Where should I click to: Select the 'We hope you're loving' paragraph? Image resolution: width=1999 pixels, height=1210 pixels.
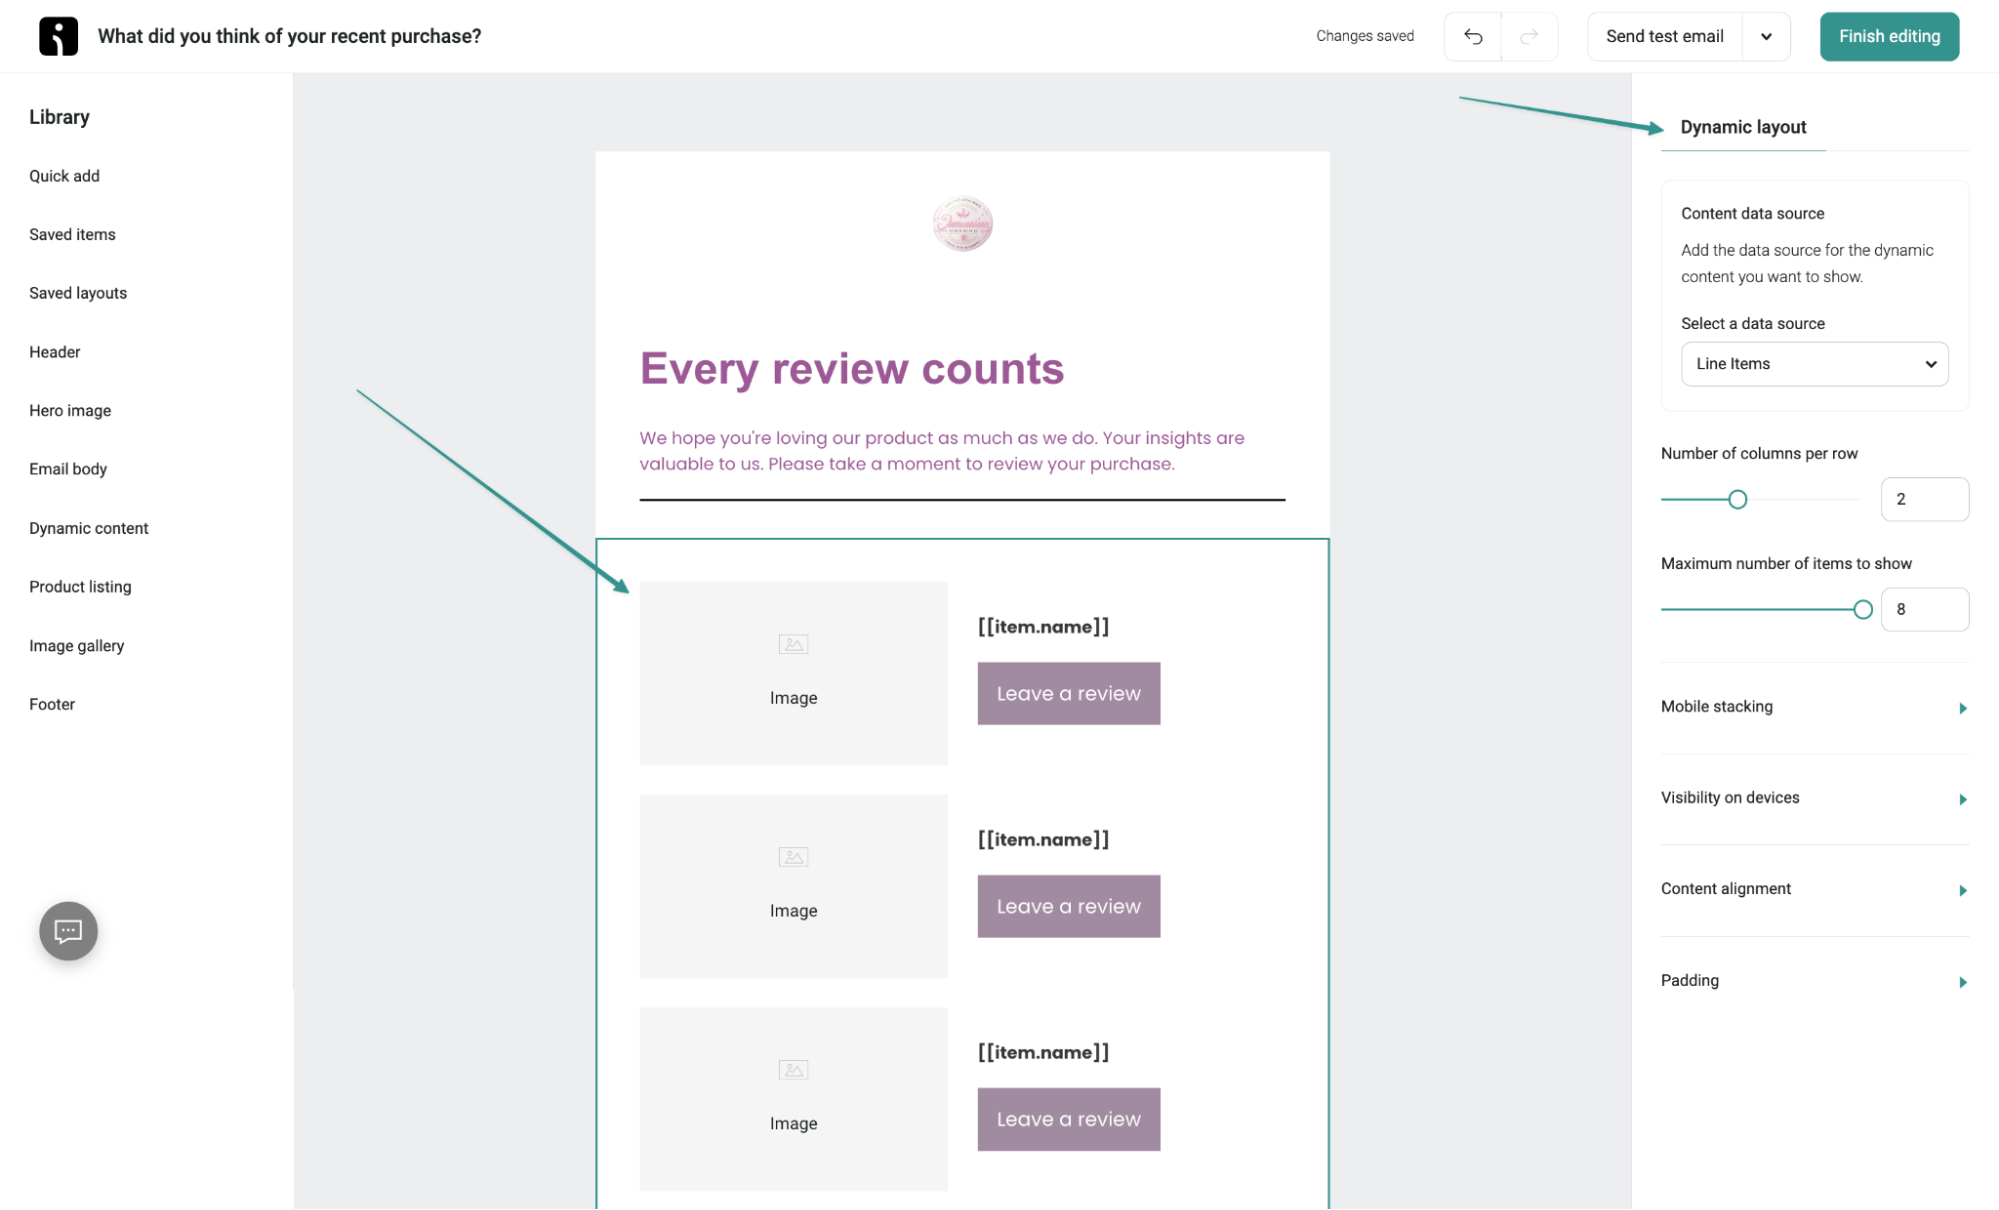(942, 451)
